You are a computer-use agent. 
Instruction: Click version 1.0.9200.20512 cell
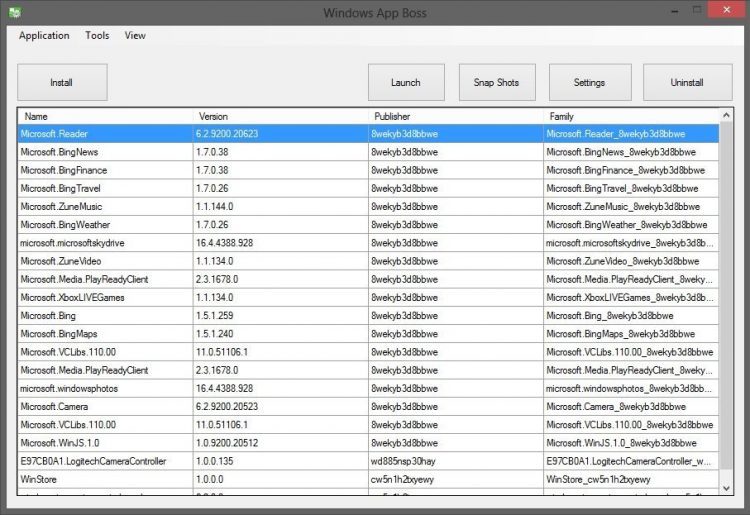[x=280, y=443]
